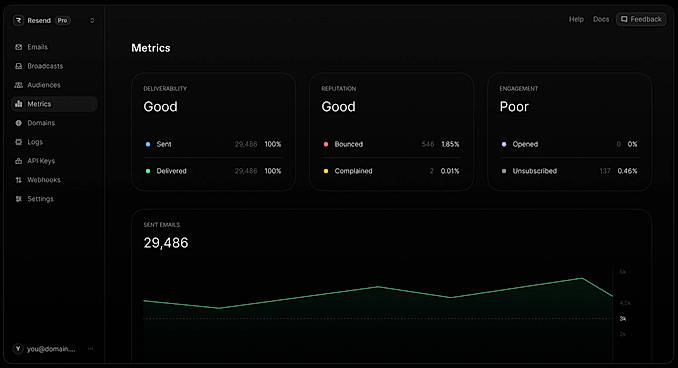
Task: Open the Docs link
Action: point(601,19)
